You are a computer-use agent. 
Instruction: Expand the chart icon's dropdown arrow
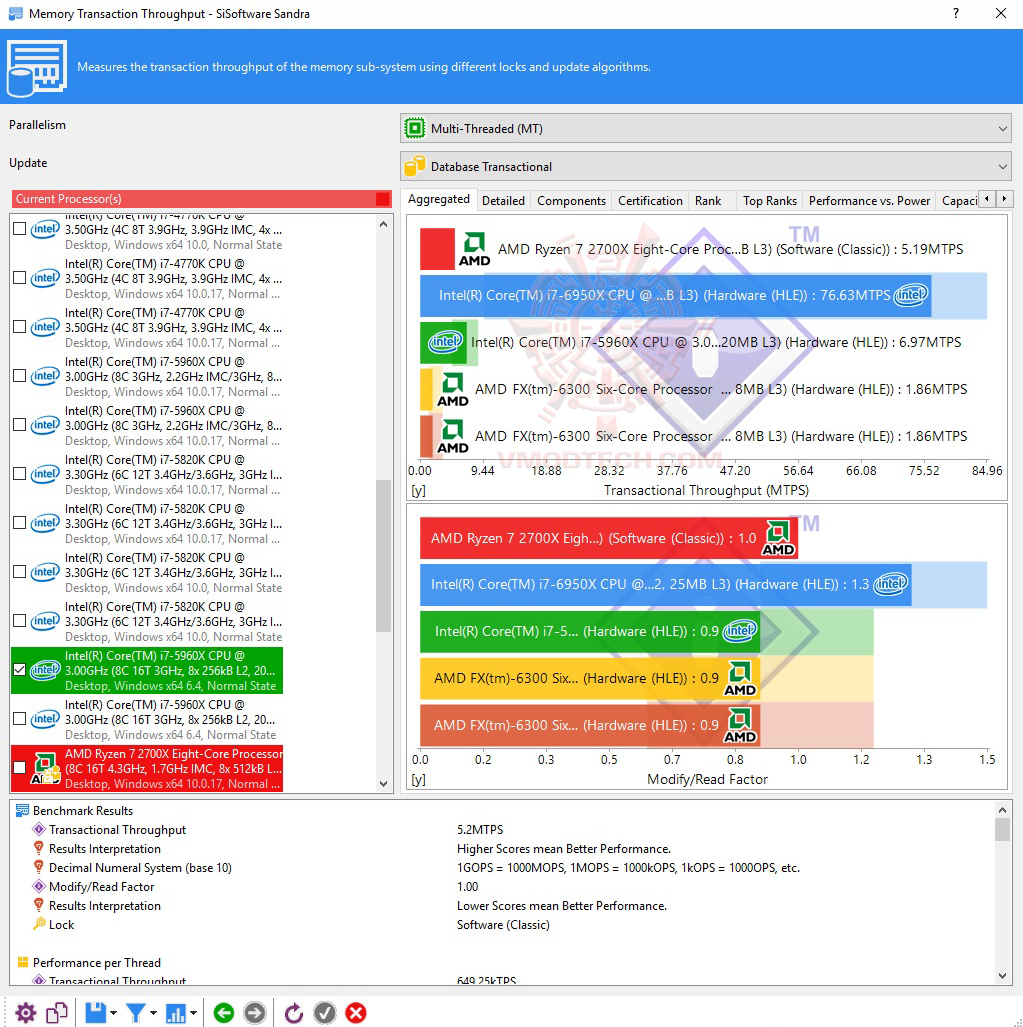193,1013
